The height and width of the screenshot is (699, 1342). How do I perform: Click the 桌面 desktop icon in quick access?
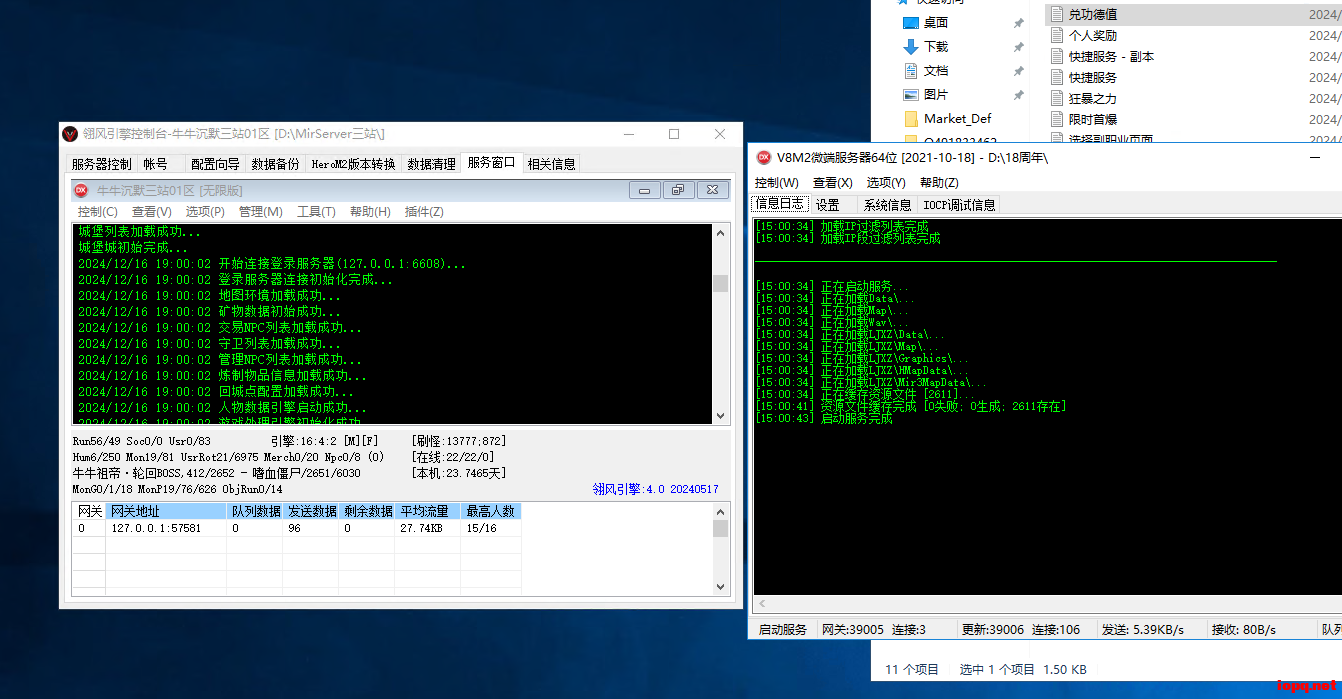click(911, 23)
